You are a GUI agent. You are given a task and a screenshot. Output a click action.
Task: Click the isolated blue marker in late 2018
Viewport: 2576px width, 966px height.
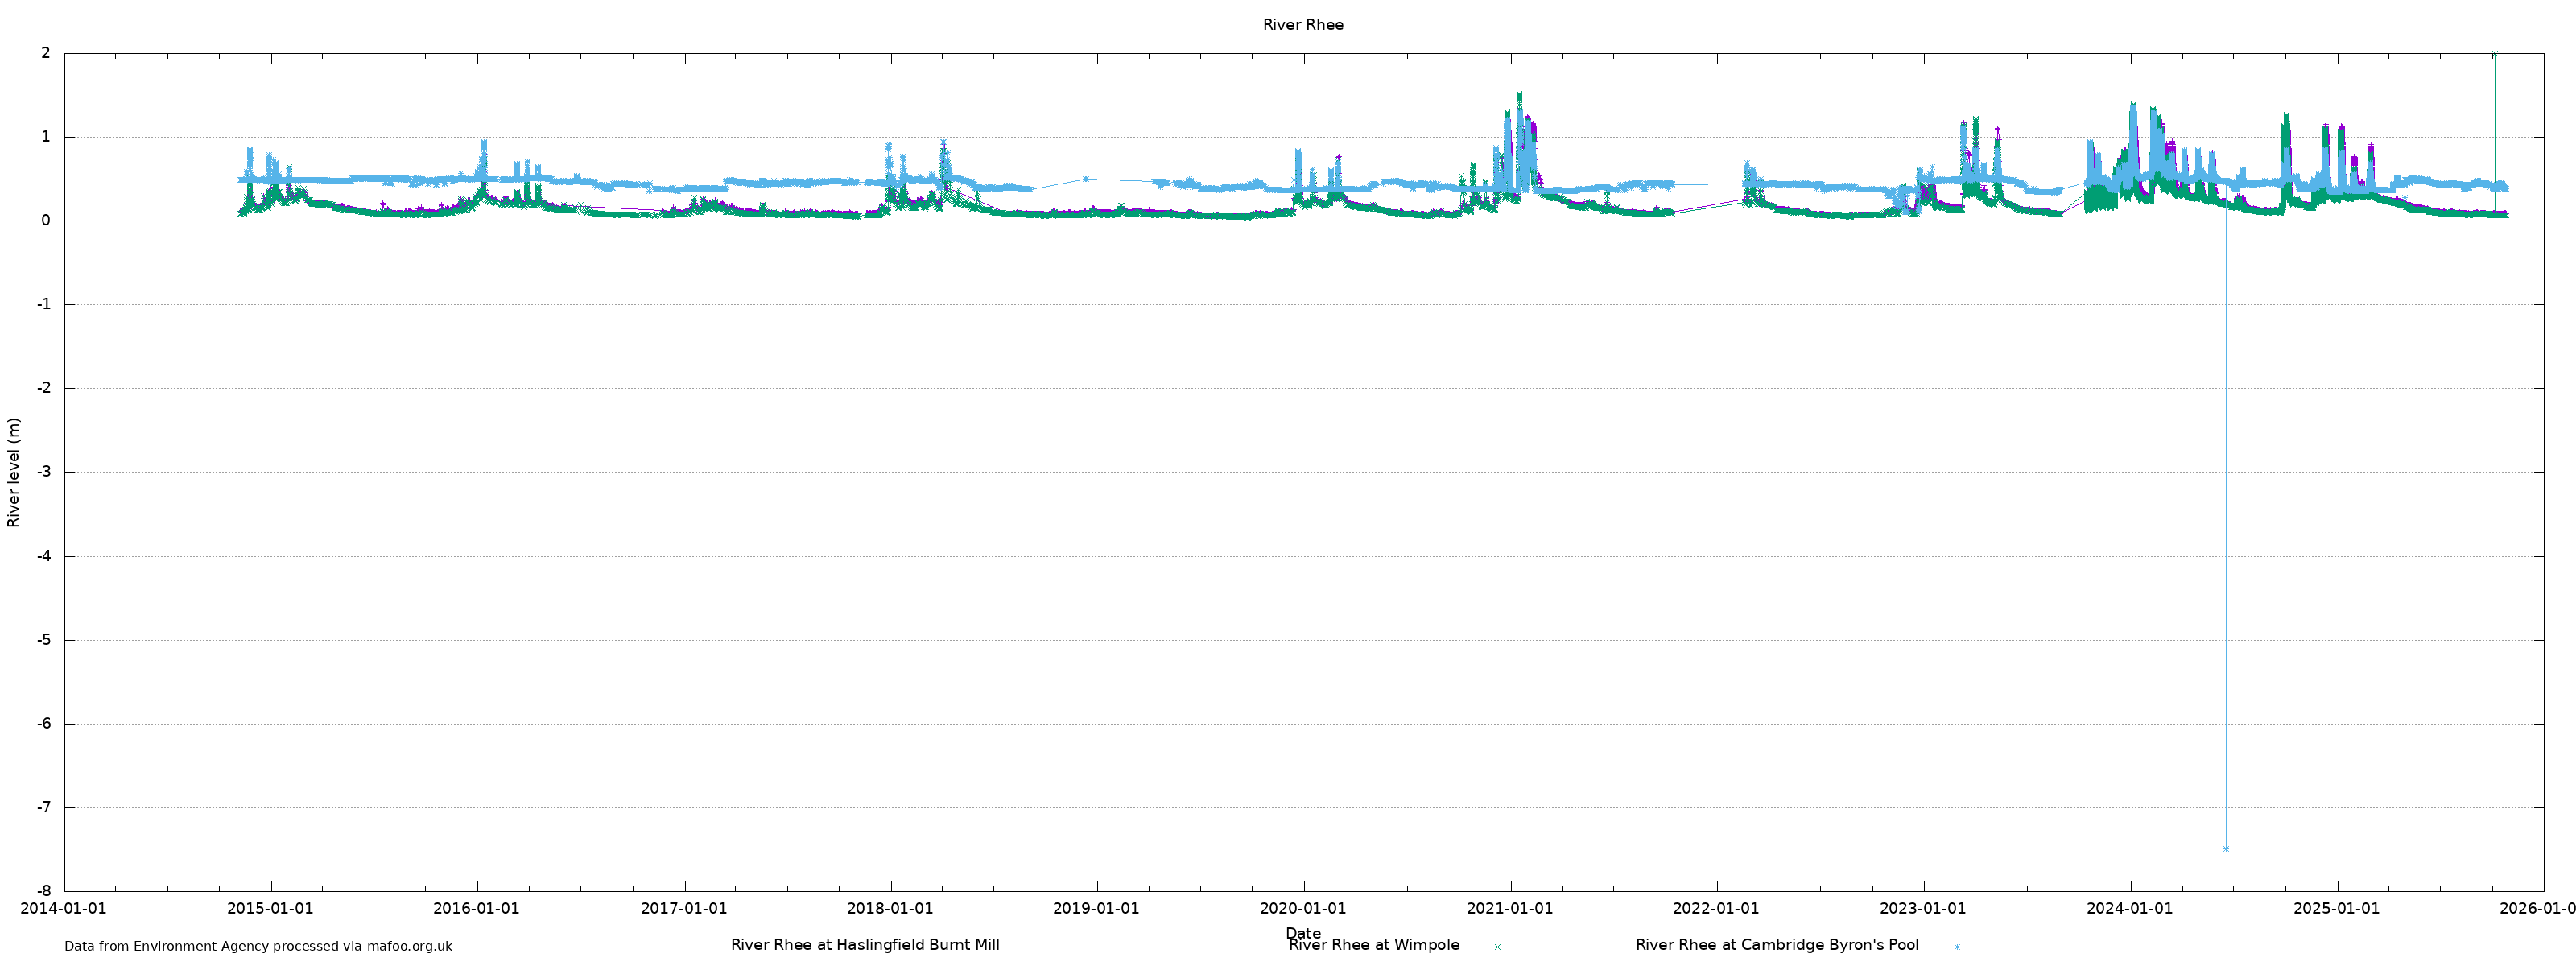(1086, 179)
